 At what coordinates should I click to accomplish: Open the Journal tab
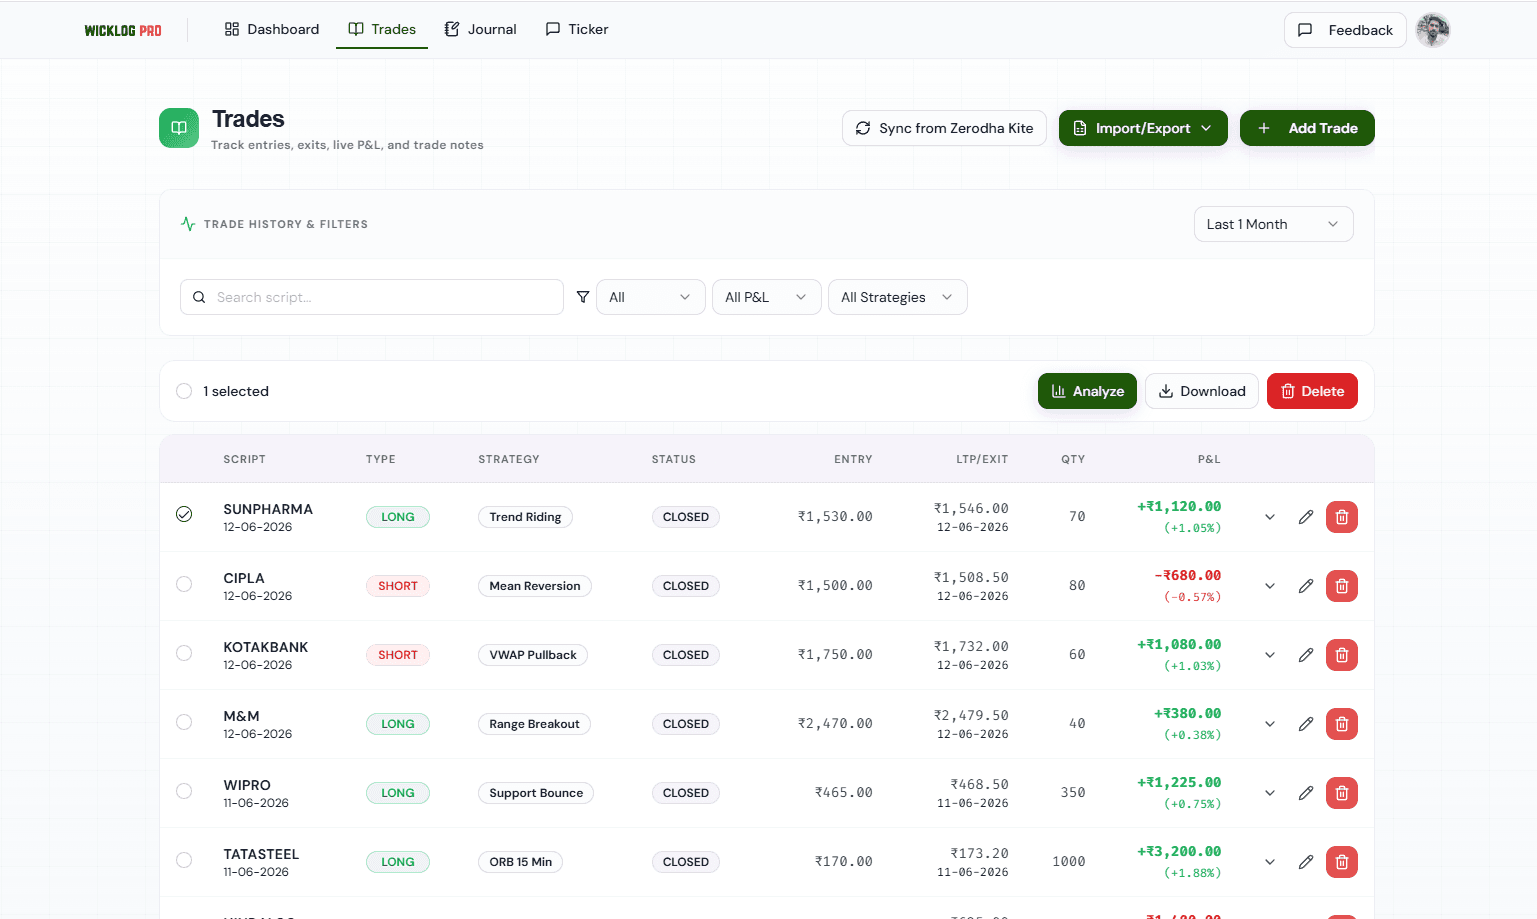tap(481, 29)
